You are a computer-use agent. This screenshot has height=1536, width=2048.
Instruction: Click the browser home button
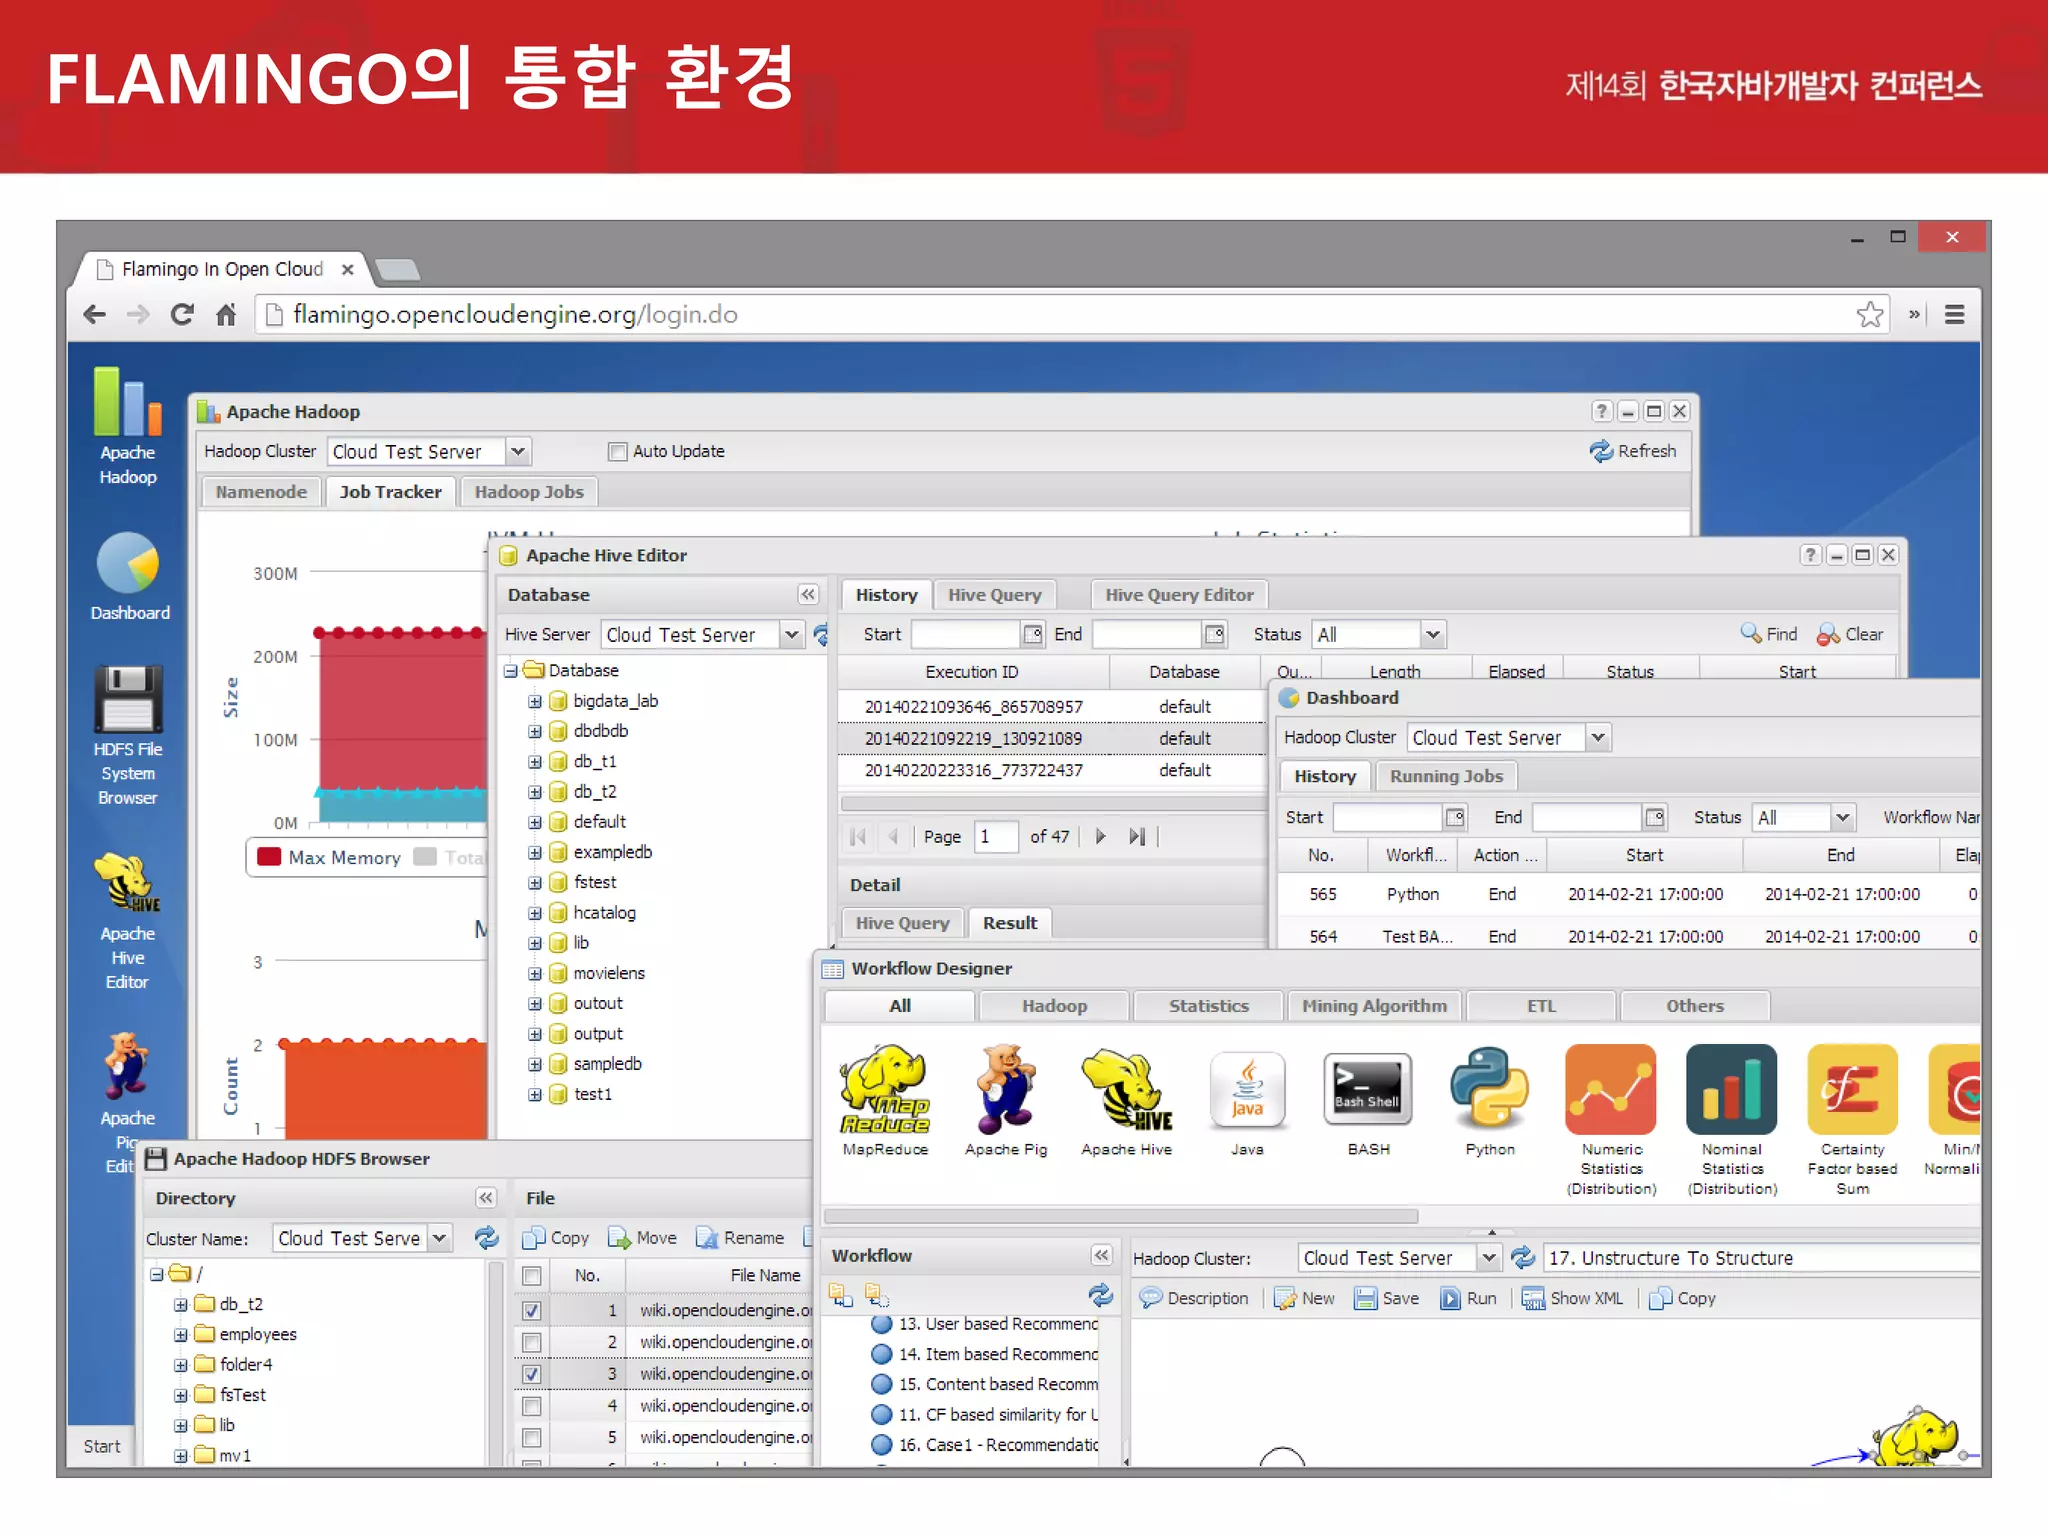coord(226,315)
